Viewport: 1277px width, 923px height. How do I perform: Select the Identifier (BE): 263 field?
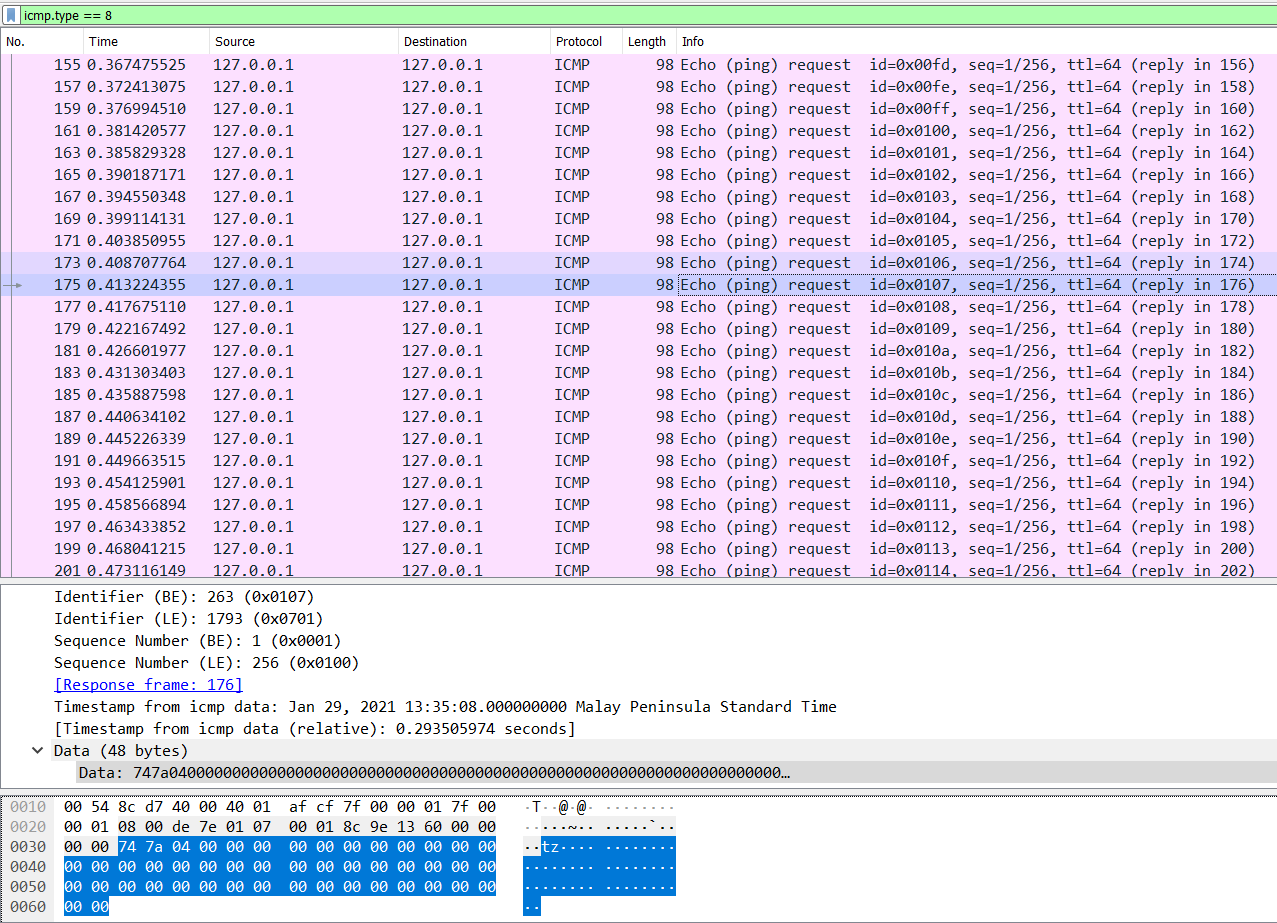coord(184,597)
